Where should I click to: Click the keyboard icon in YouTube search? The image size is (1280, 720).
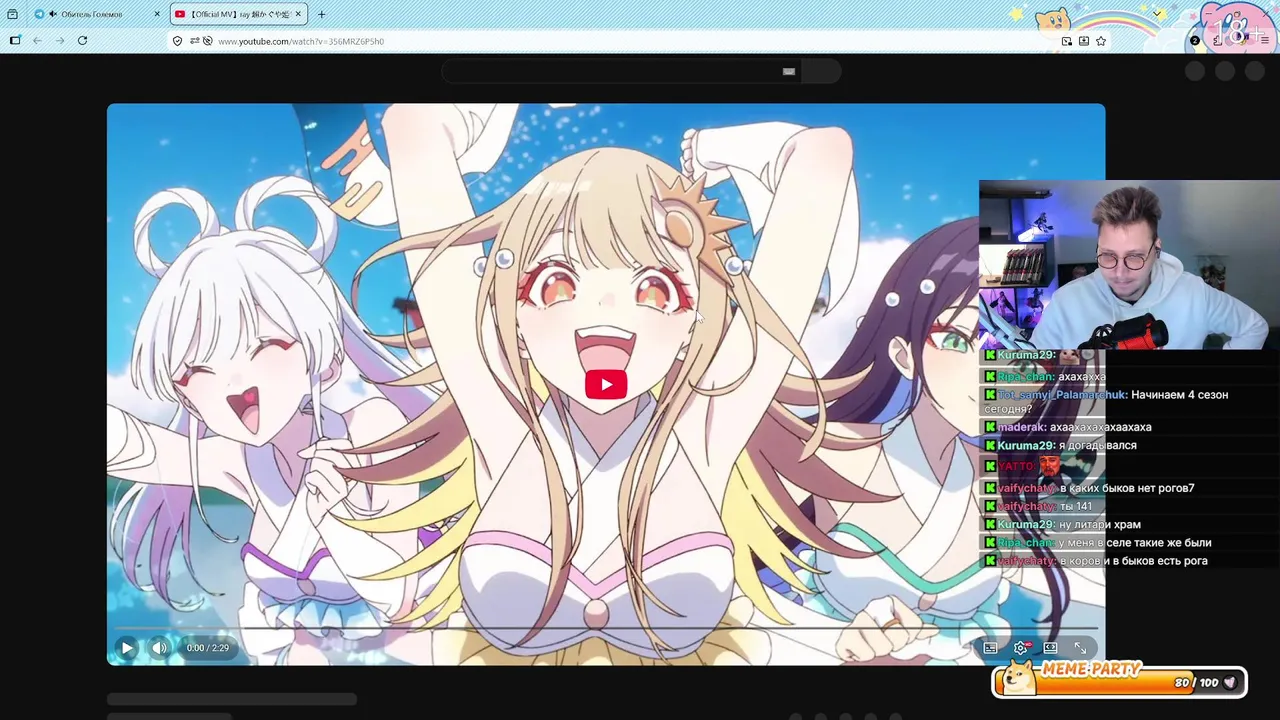pos(788,71)
